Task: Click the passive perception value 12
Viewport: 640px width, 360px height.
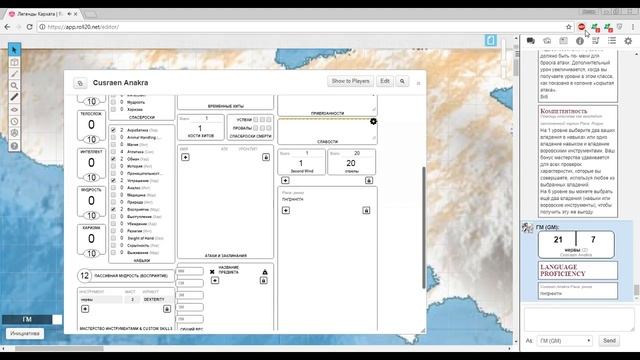Action: [84, 276]
